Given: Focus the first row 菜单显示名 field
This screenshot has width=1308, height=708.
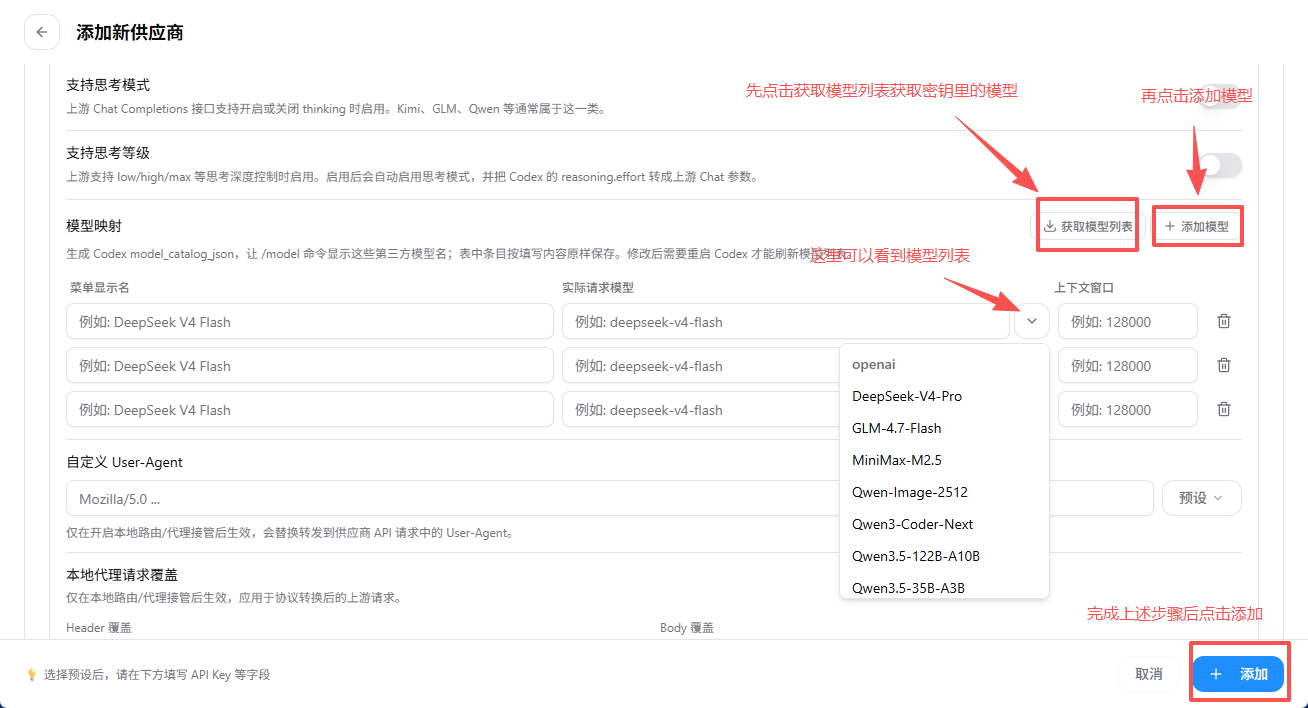Looking at the screenshot, I should pos(310,321).
